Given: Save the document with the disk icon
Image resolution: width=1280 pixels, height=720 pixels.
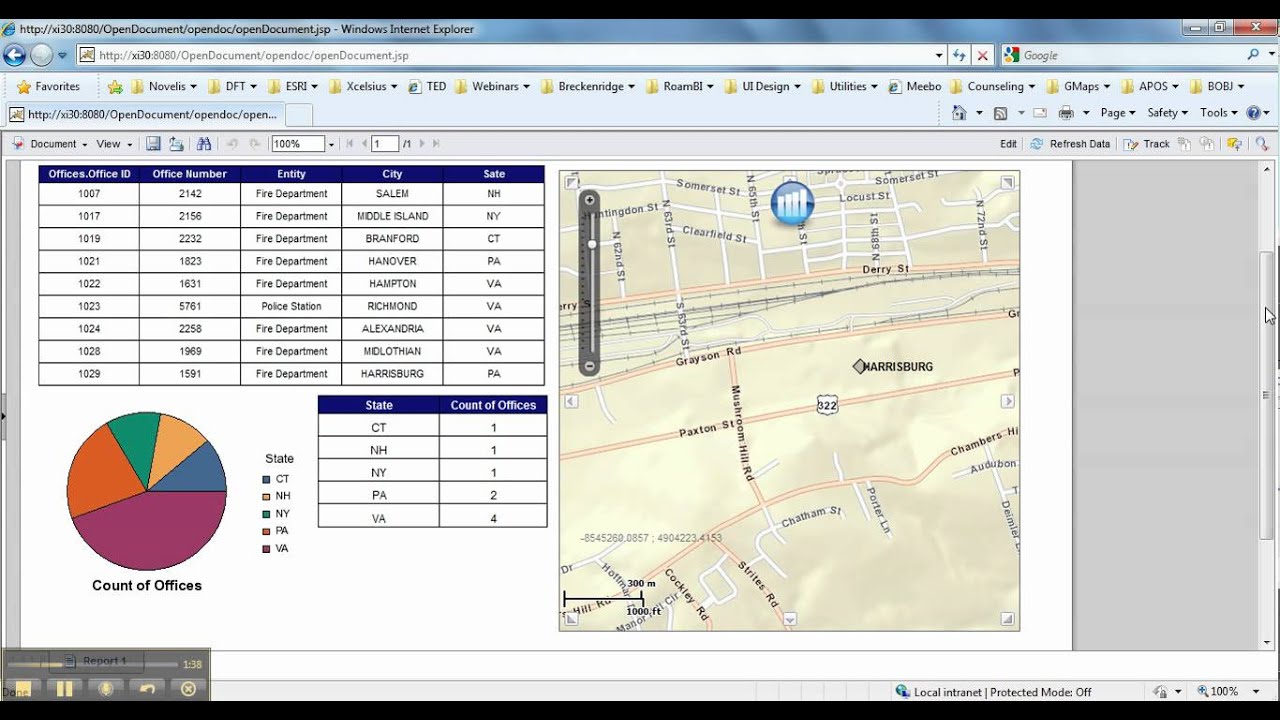Looking at the screenshot, I should (153, 144).
